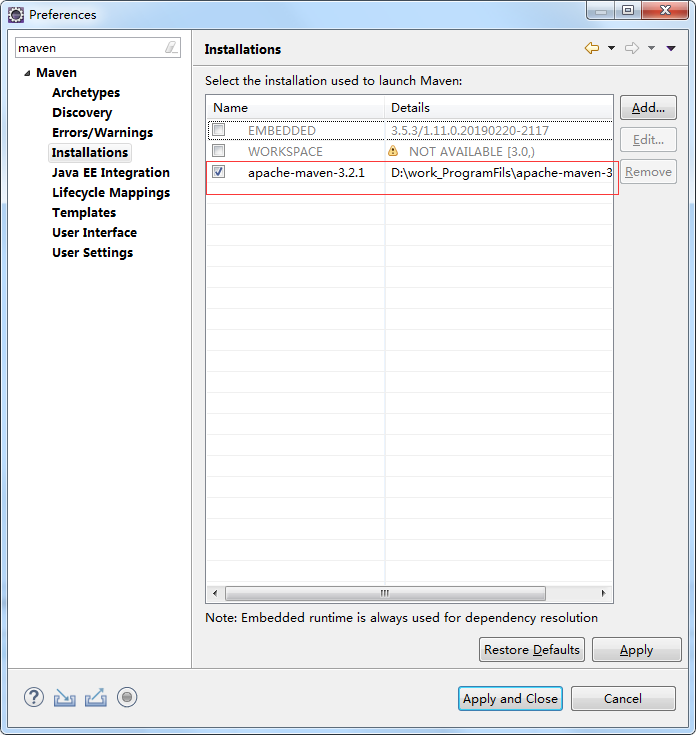The height and width of the screenshot is (735, 696).
Task: Open the Discovery preference page
Action: (x=82, y=112)
